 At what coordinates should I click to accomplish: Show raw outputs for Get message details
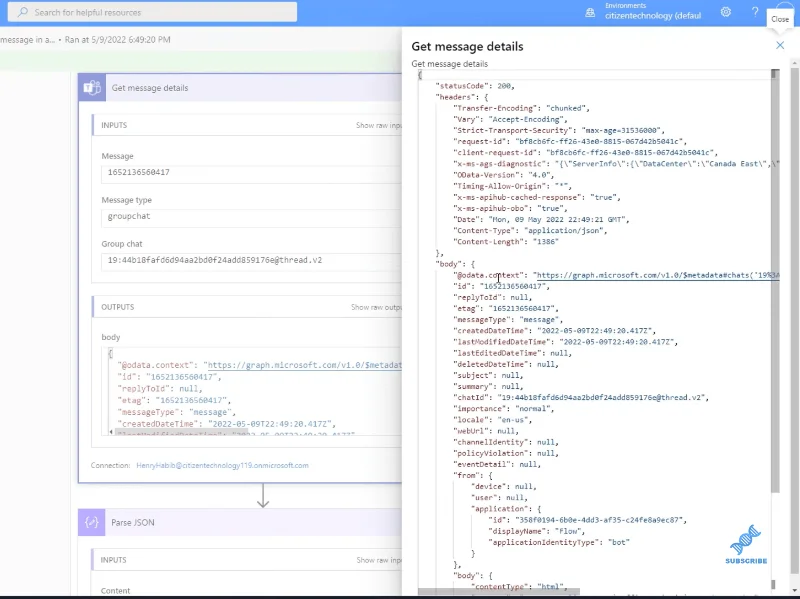[377, 307]
